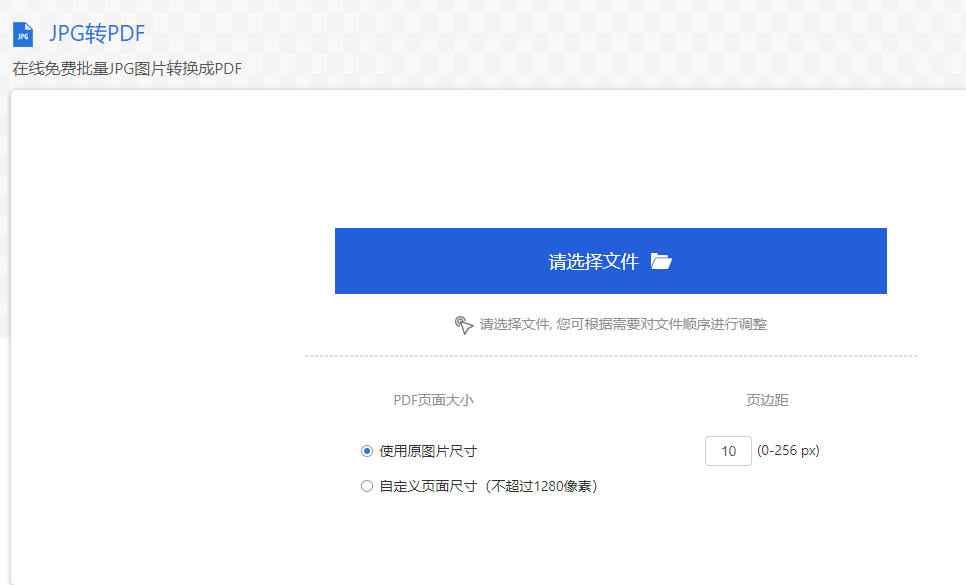Click the 请选择文件 upload button
The width and height of the screenshot is (966, 585).
point(610,260)
